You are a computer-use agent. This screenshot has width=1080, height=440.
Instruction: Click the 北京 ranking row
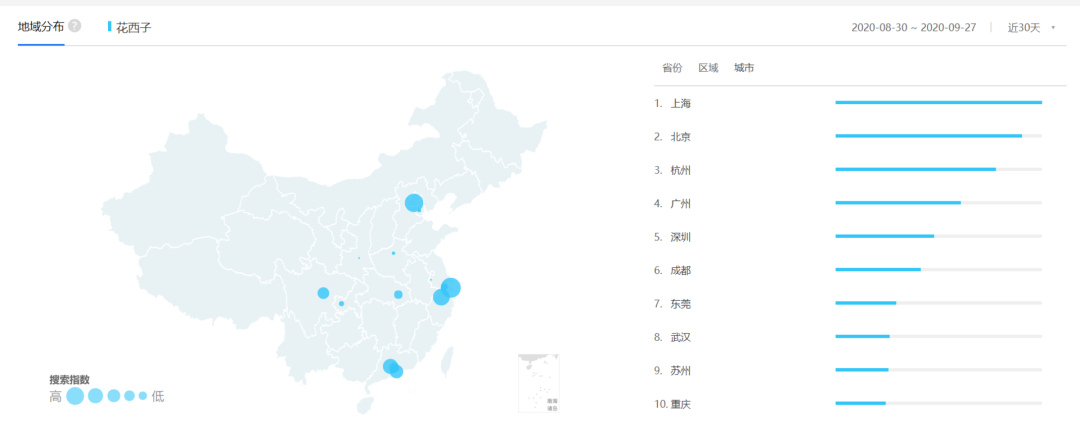(x=849, y=136)
